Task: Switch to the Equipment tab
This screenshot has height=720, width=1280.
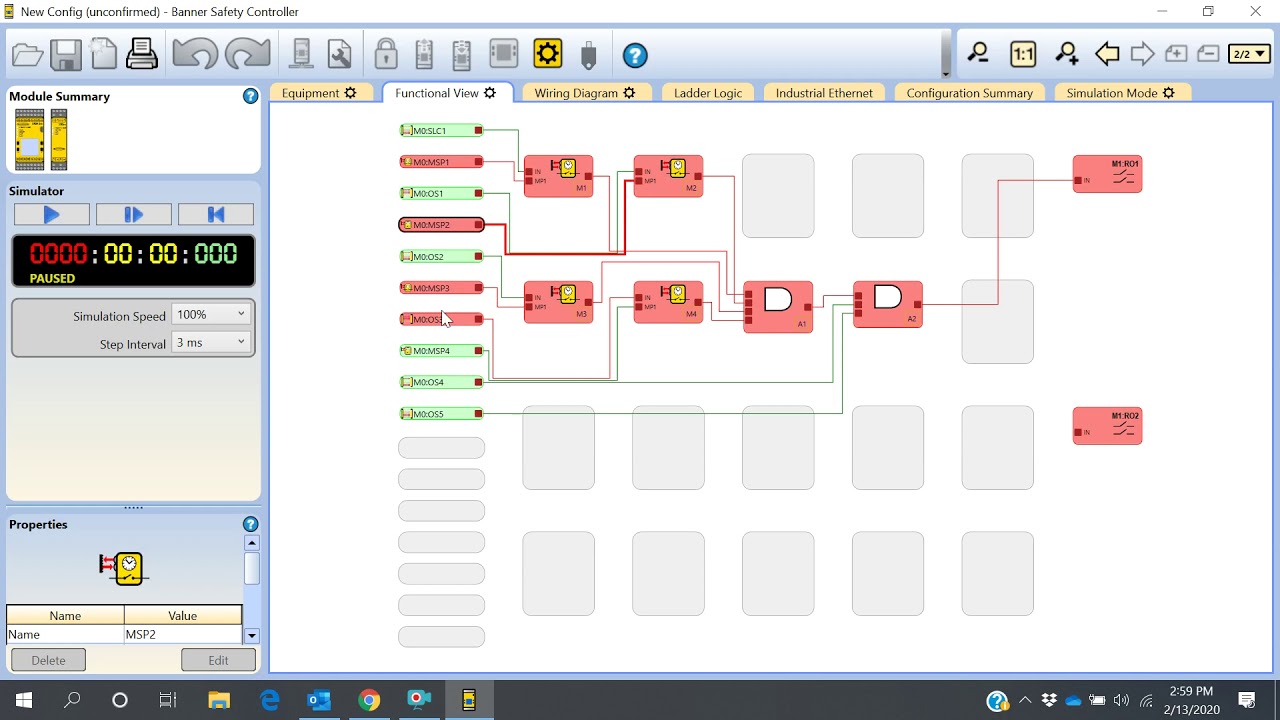Action: [x=319, y=93]
